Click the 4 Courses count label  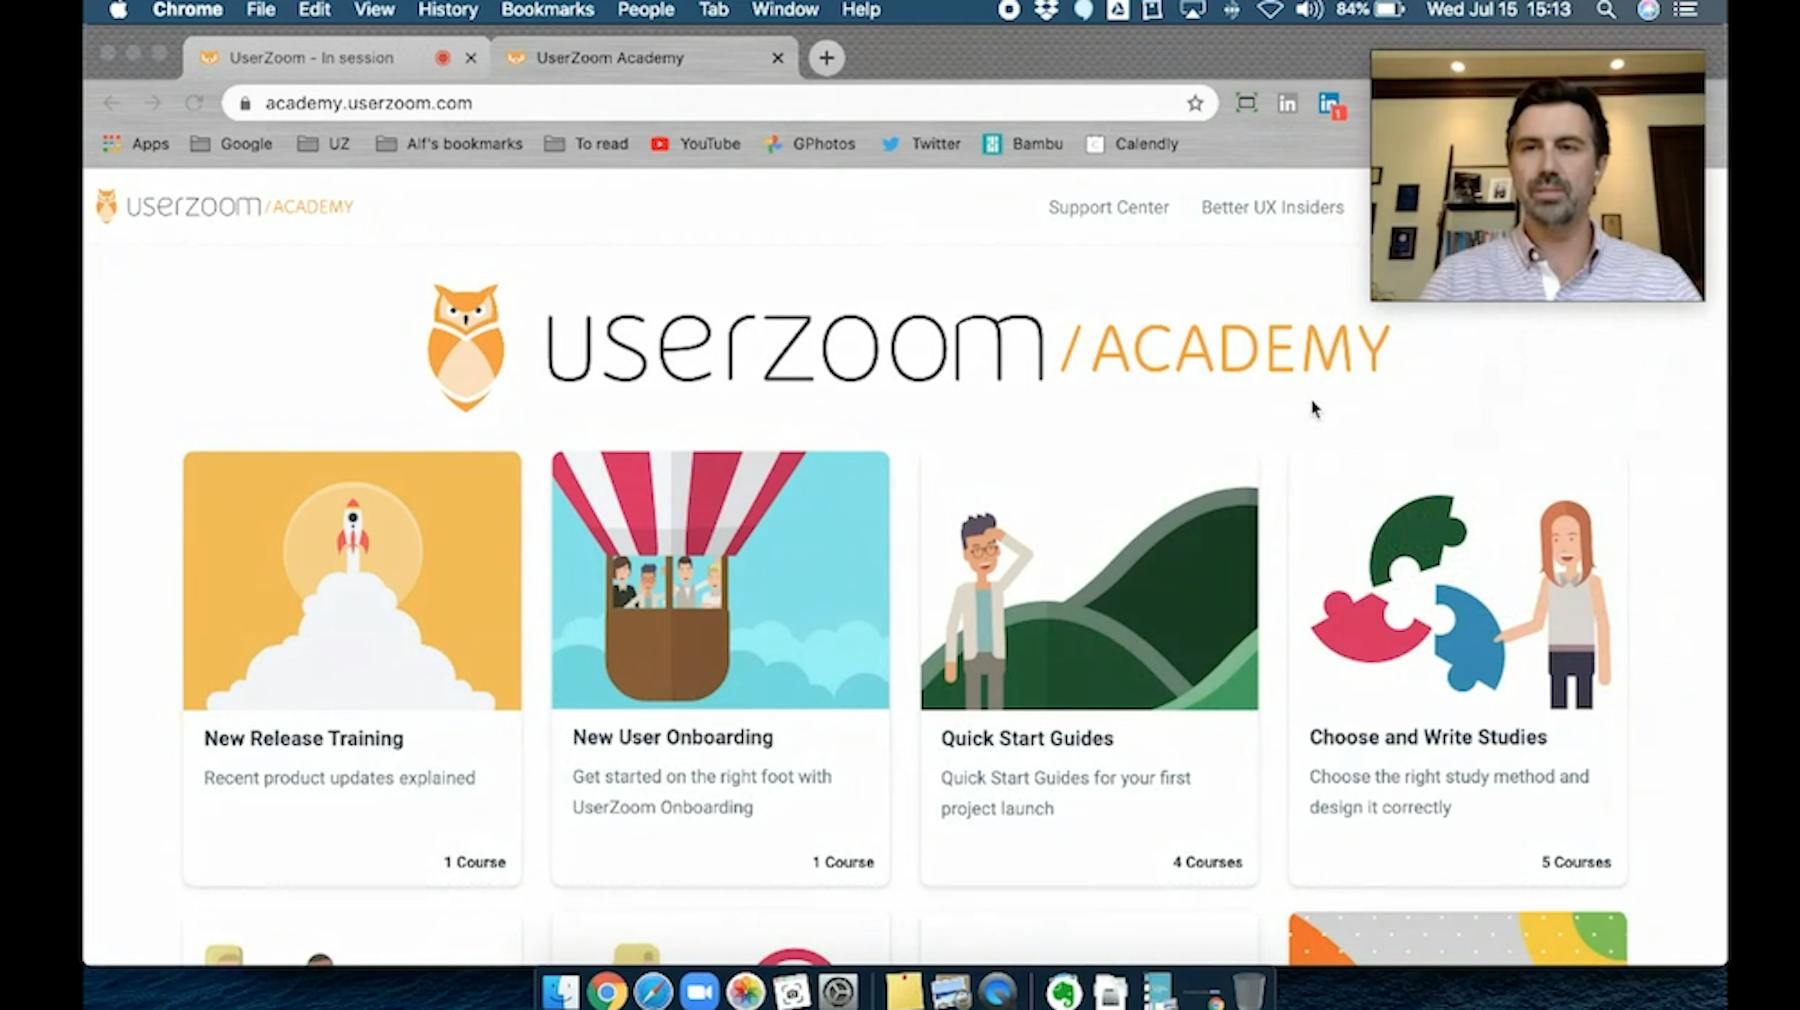[1207, 862]
